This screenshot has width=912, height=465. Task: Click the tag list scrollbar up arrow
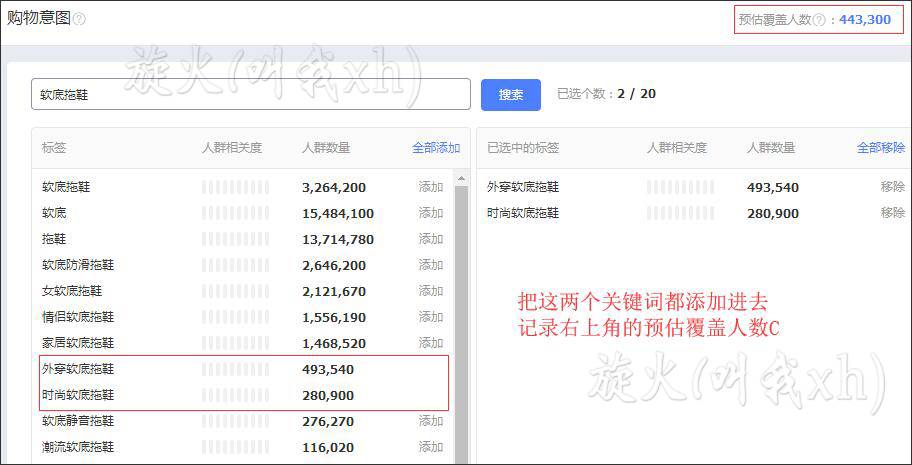(x=461, y=179)
